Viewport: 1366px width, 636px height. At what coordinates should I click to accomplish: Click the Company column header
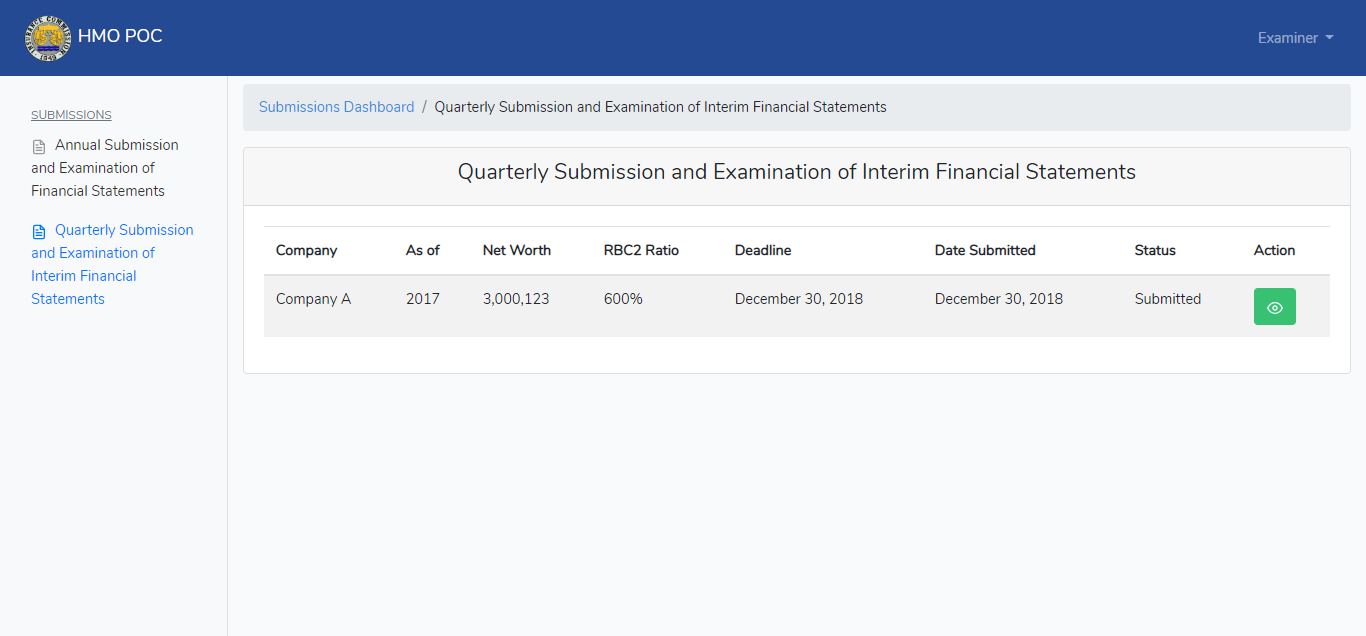tap(306, 250)
